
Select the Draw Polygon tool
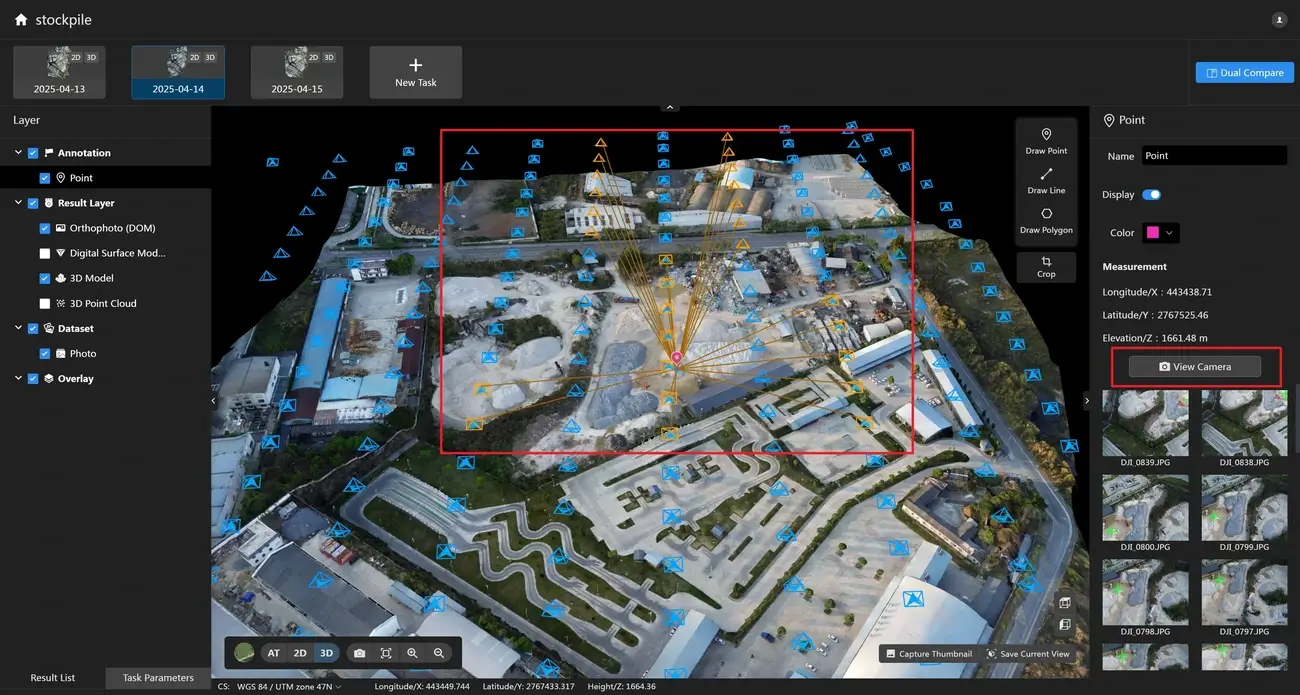pos(1046,220)
